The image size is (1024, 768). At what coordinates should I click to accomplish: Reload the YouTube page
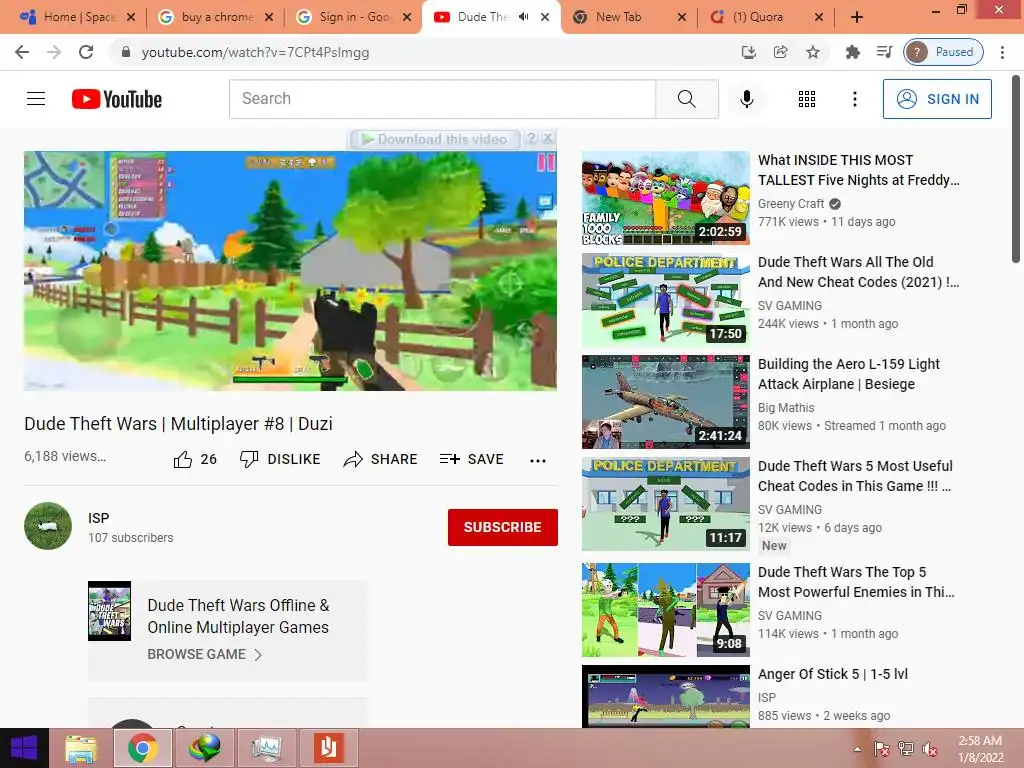click(86, 52)
